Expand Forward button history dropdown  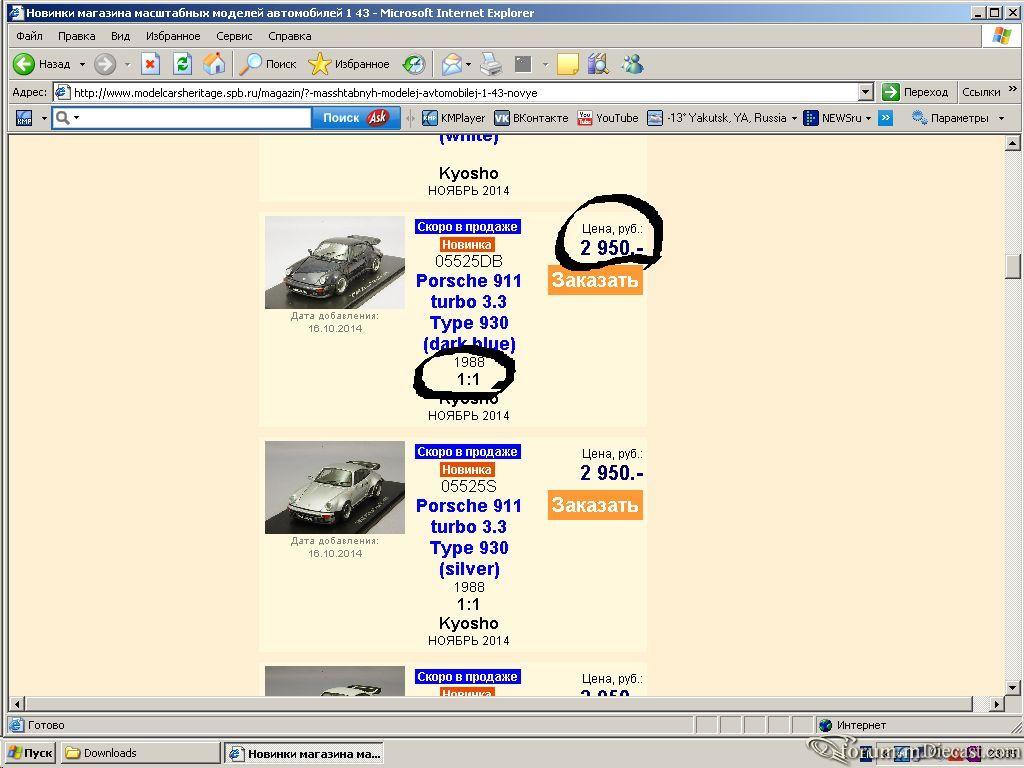(127, 64)
